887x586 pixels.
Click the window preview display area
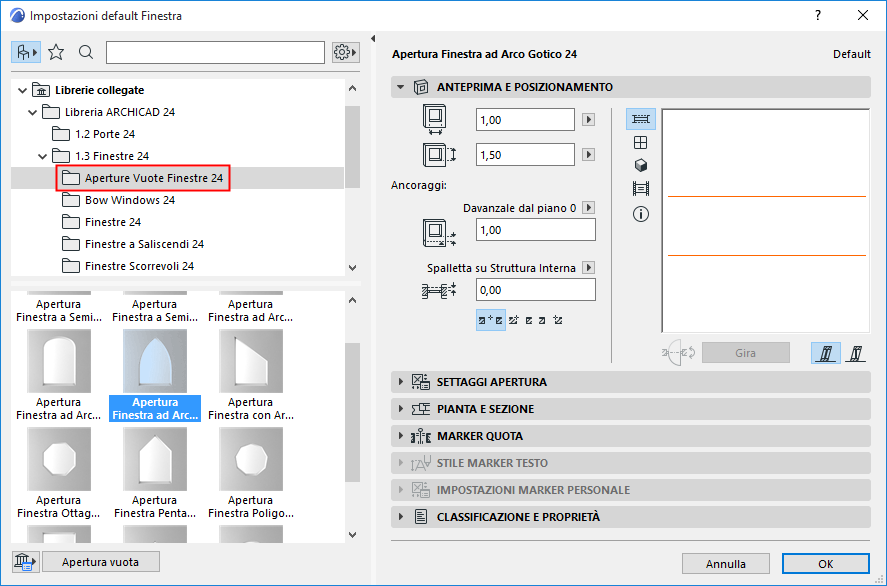click(x=766, y=221)
